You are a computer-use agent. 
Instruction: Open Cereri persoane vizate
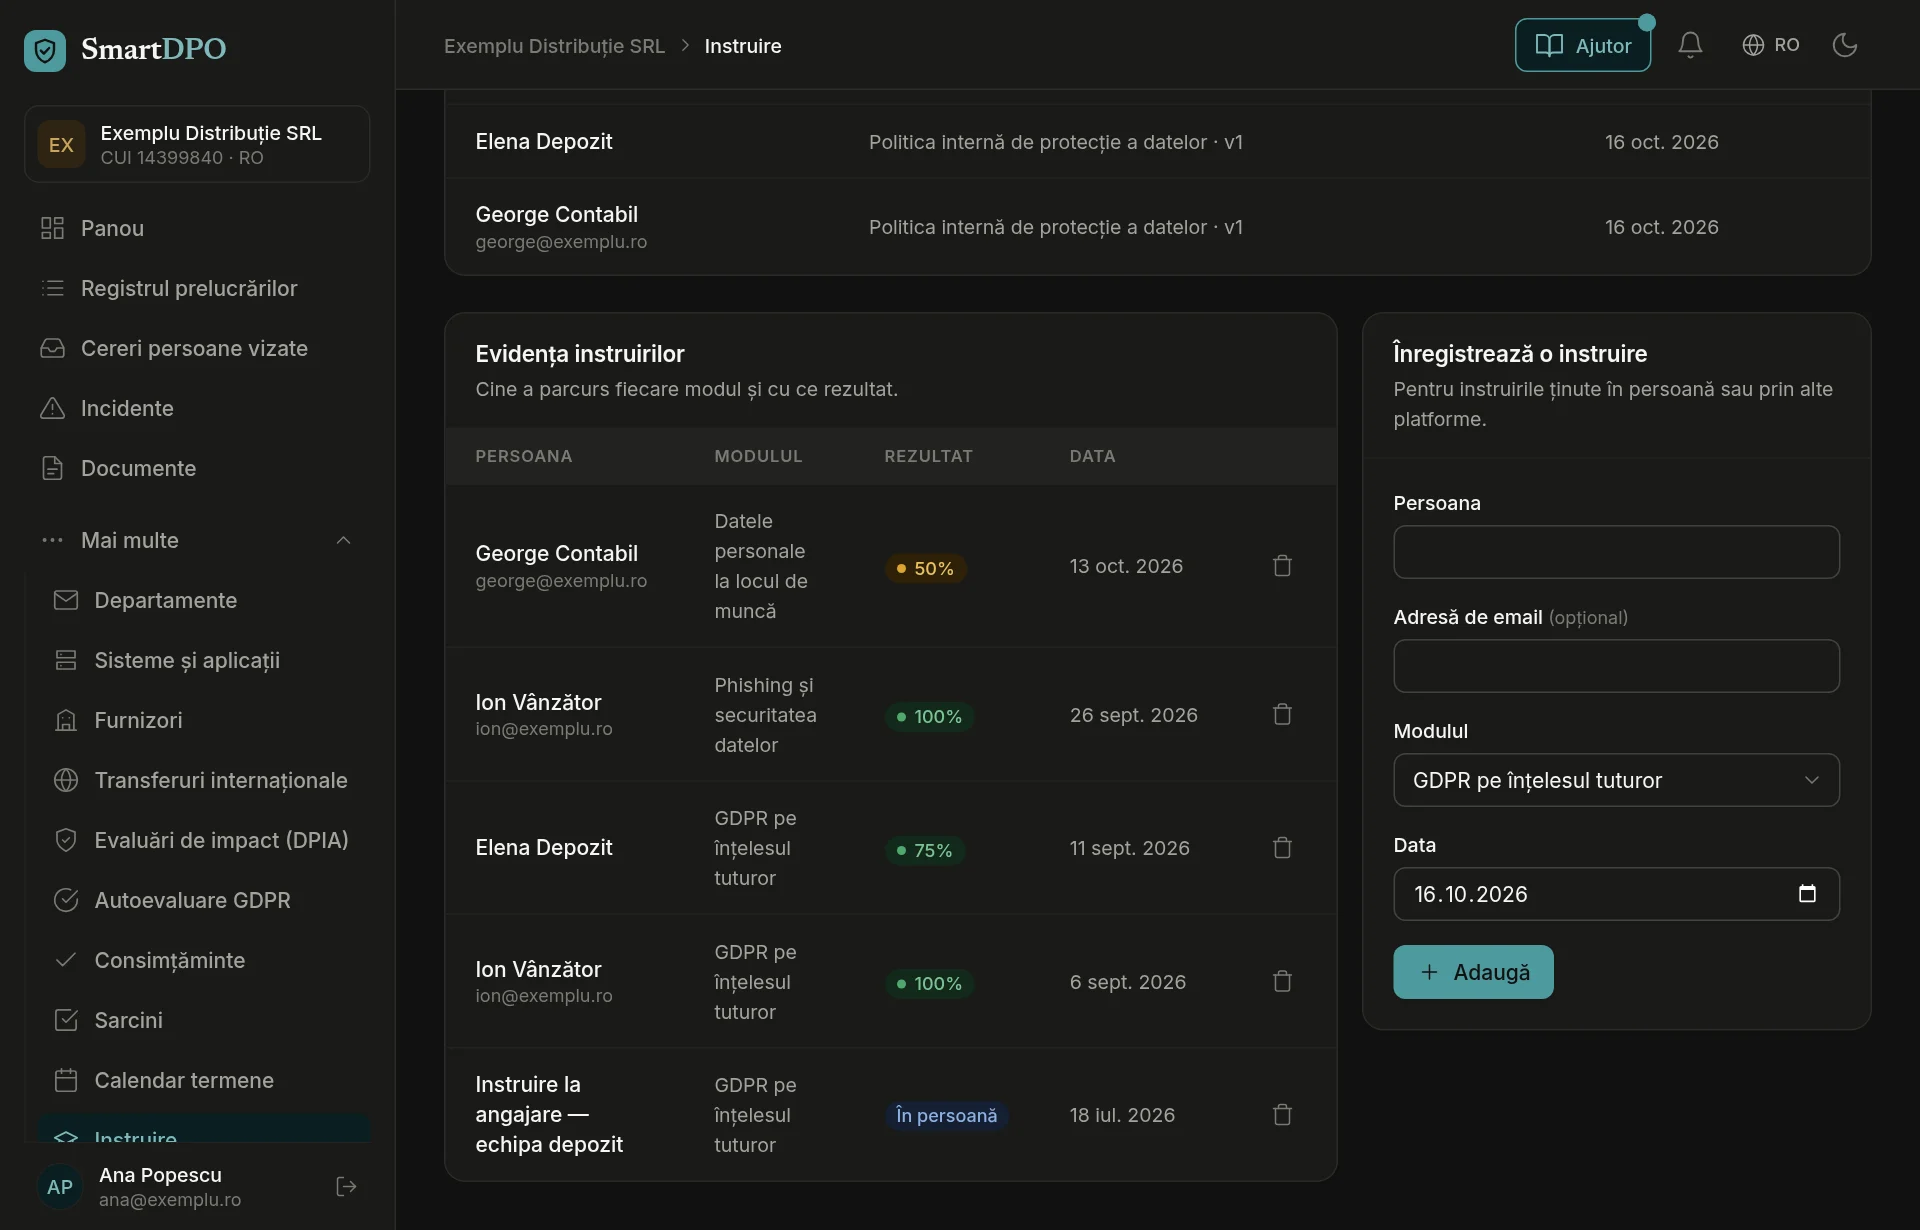[x=197, y=348]
